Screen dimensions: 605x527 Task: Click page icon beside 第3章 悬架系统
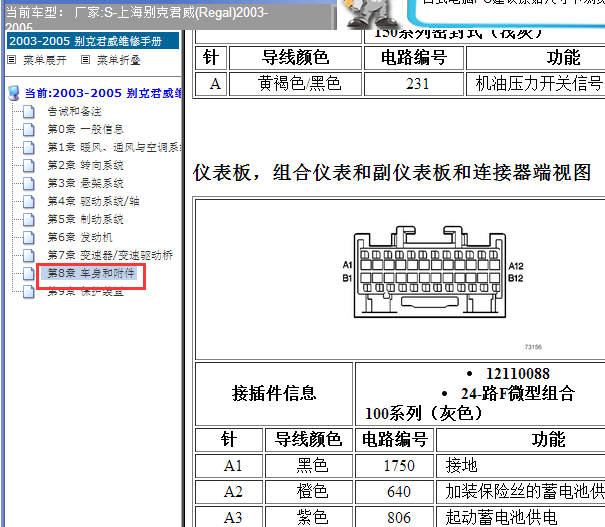(28, 184)
